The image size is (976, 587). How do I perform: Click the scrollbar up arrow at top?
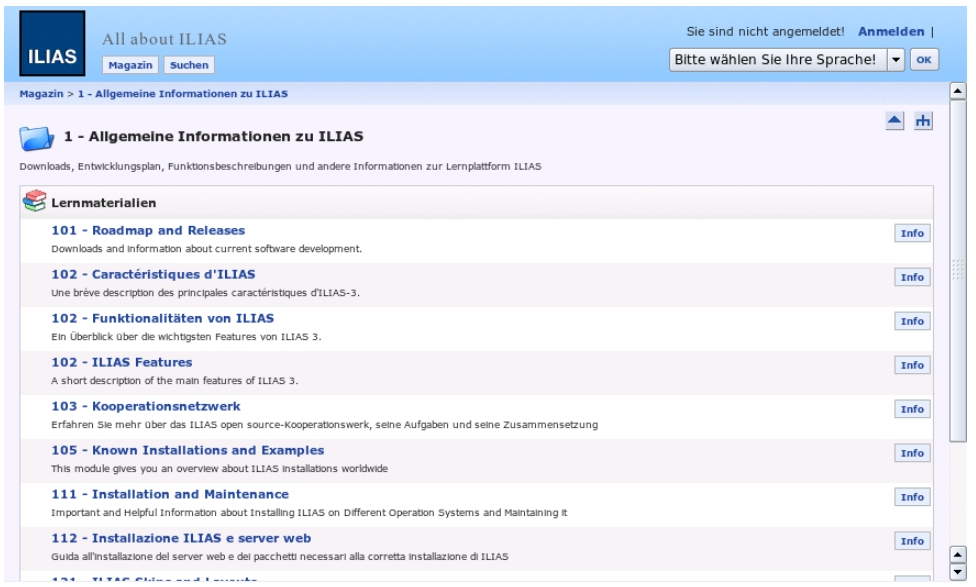(x=958, y=92)
